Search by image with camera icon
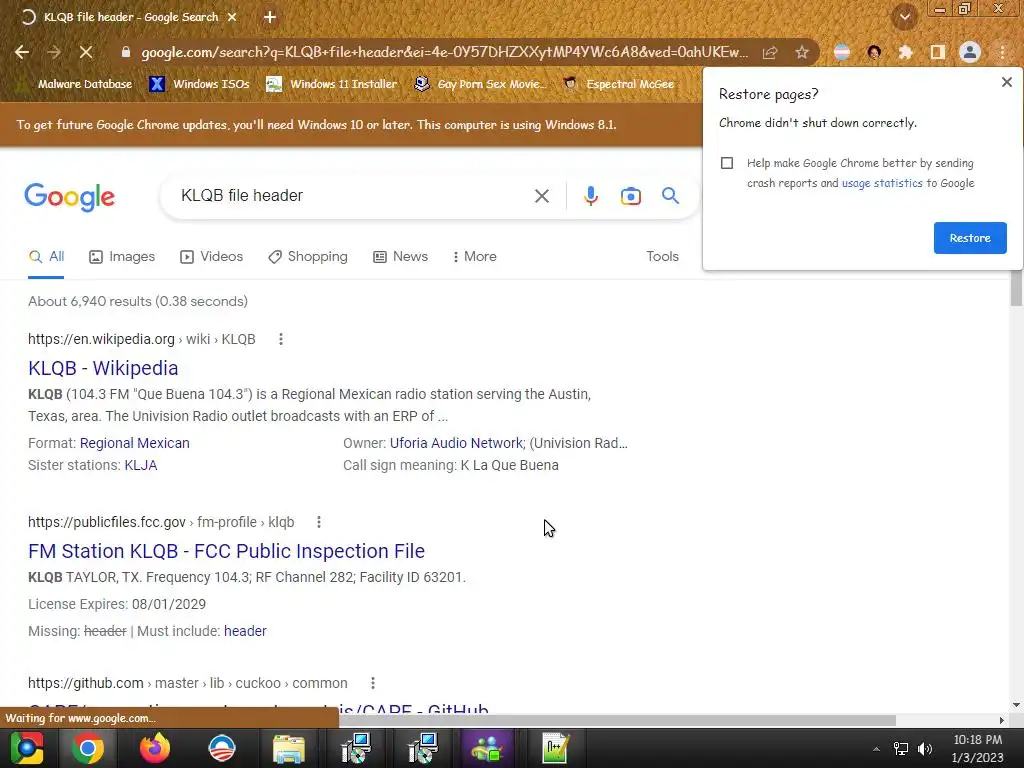Viewport: 1024px width, 768px height. pyautogui.click(x=630, y=196)
